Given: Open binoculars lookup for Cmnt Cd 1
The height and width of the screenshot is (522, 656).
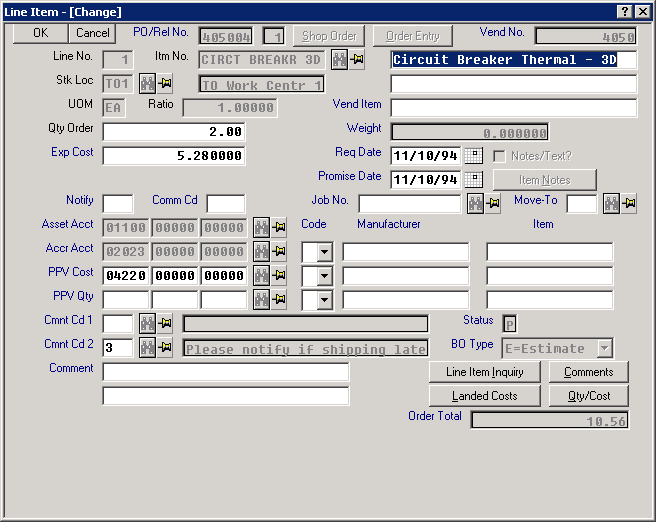Looking at the screenshot, I should coord(147,323).
